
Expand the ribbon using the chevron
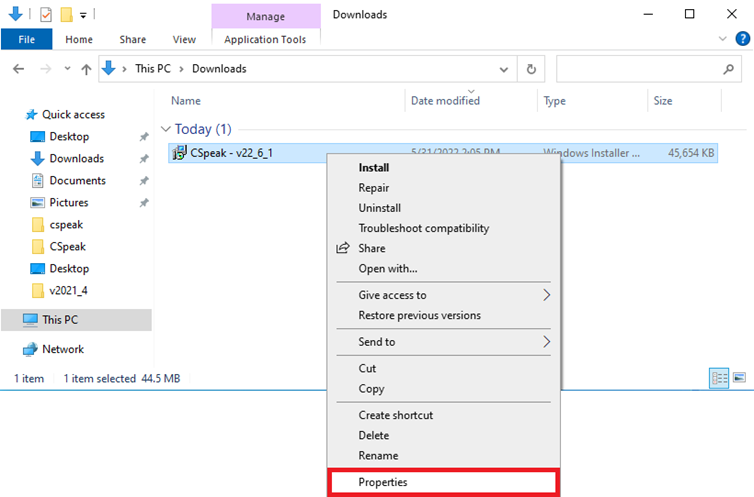tap(725, 39)
